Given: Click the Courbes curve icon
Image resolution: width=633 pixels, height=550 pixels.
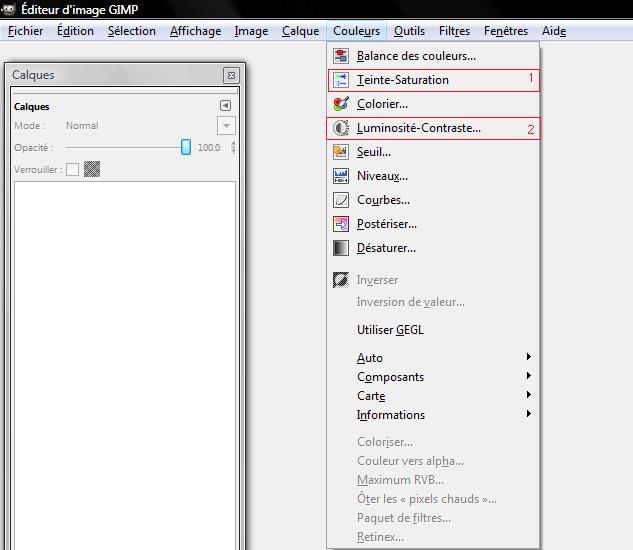Looking at the screenshot, I should [x=341, y=200].
